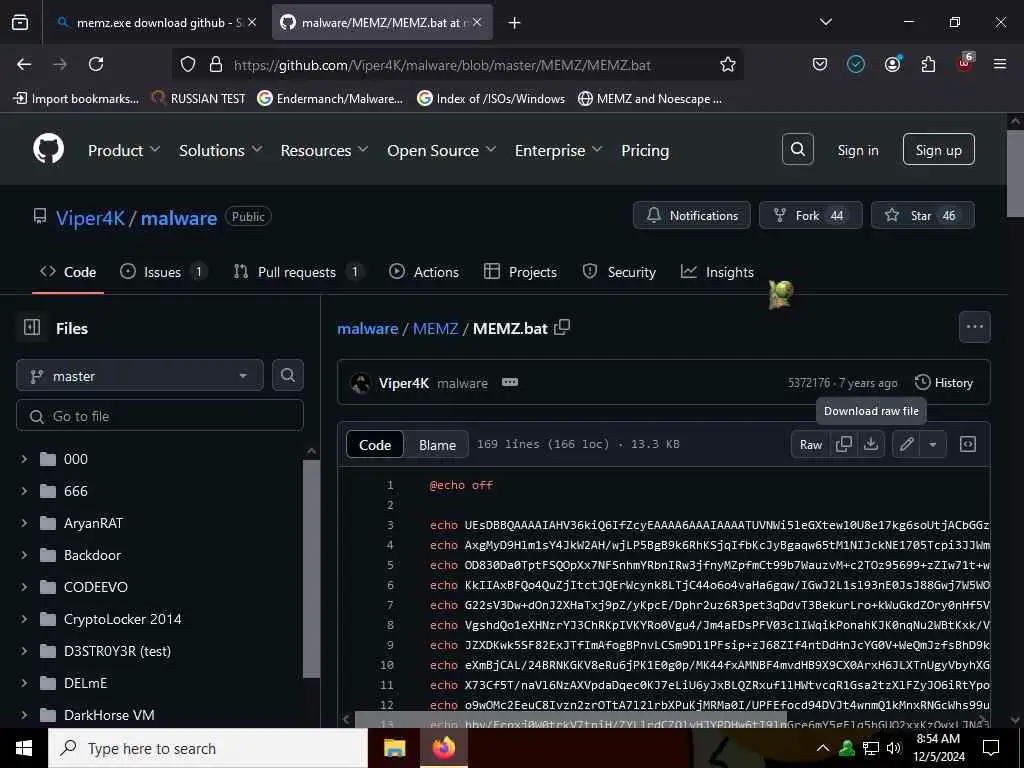Image resolution: width=1024 pixels, height=768 pixels.
Task: Open File Explorer from taskbar
Action: (x=394, y=748)
